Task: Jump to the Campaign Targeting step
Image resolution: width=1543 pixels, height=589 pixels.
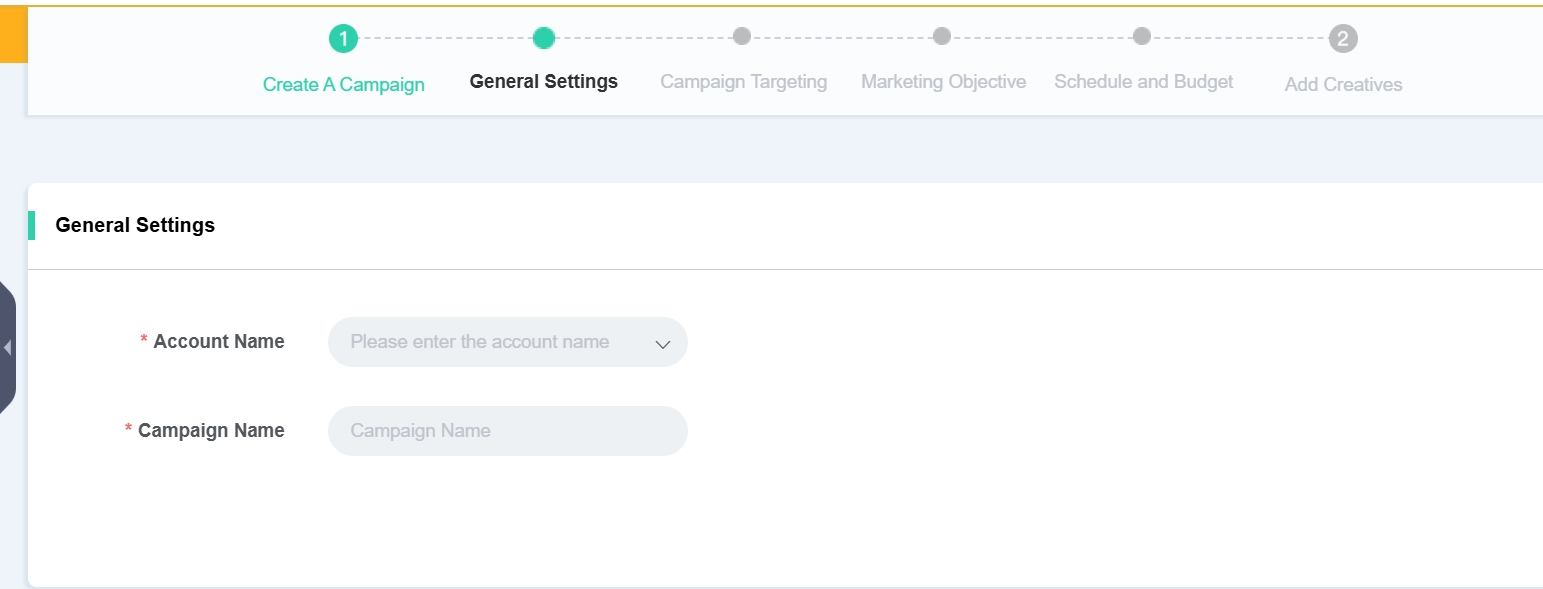Action: [743, 82]
